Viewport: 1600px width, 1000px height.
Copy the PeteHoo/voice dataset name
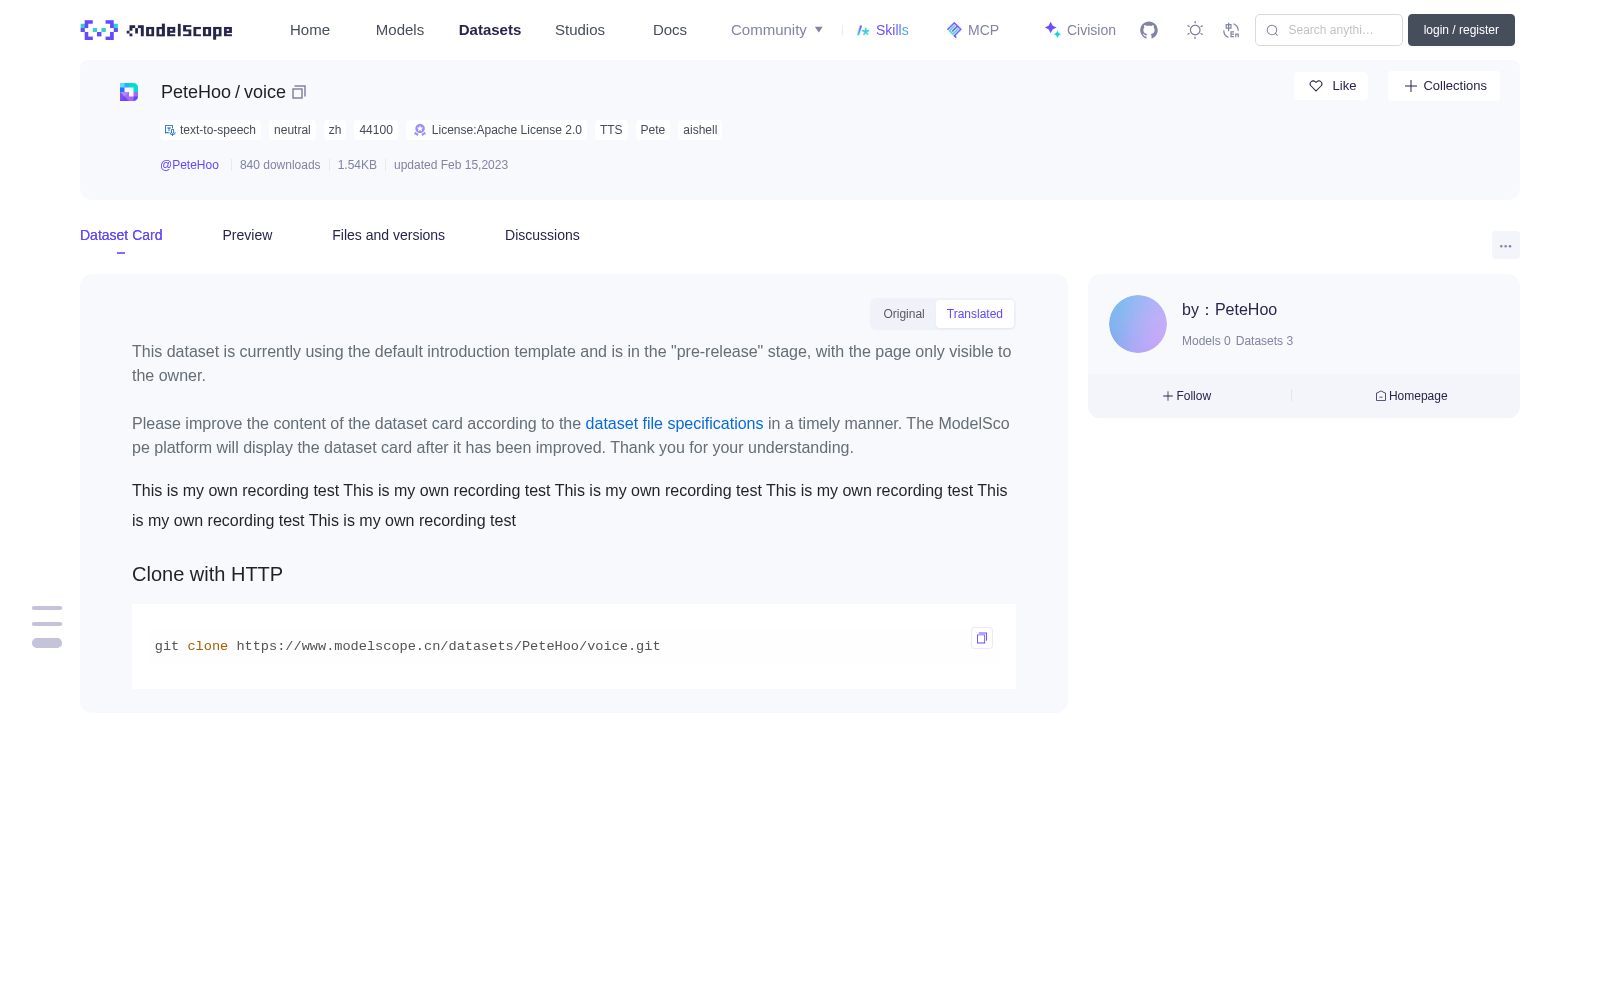coord(299,92)
